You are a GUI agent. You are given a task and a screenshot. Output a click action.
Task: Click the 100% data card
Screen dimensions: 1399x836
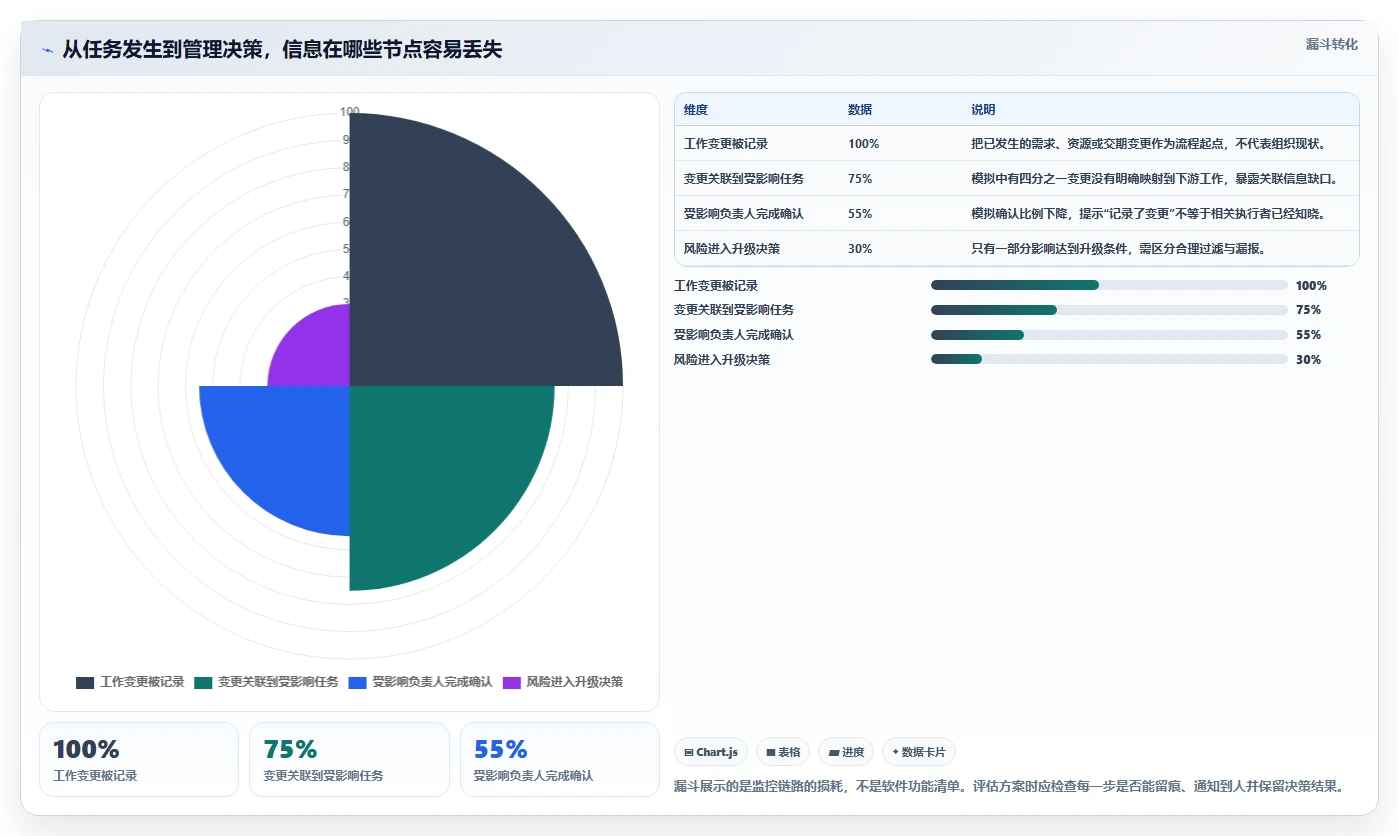[139, 760]
